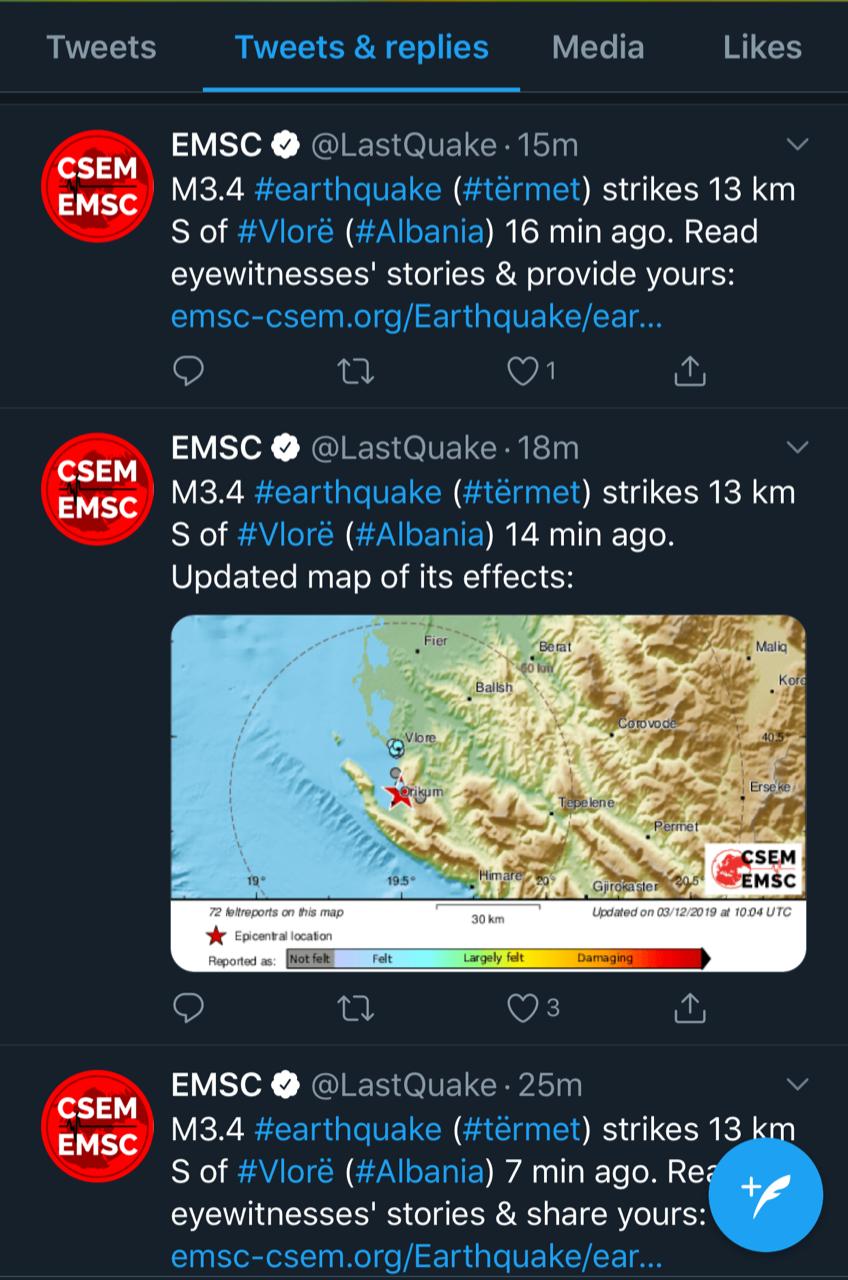The width and height of the screenshot is (848, 1280).
Task: Open the earthquake effects map image
Action: pos(488,793)
